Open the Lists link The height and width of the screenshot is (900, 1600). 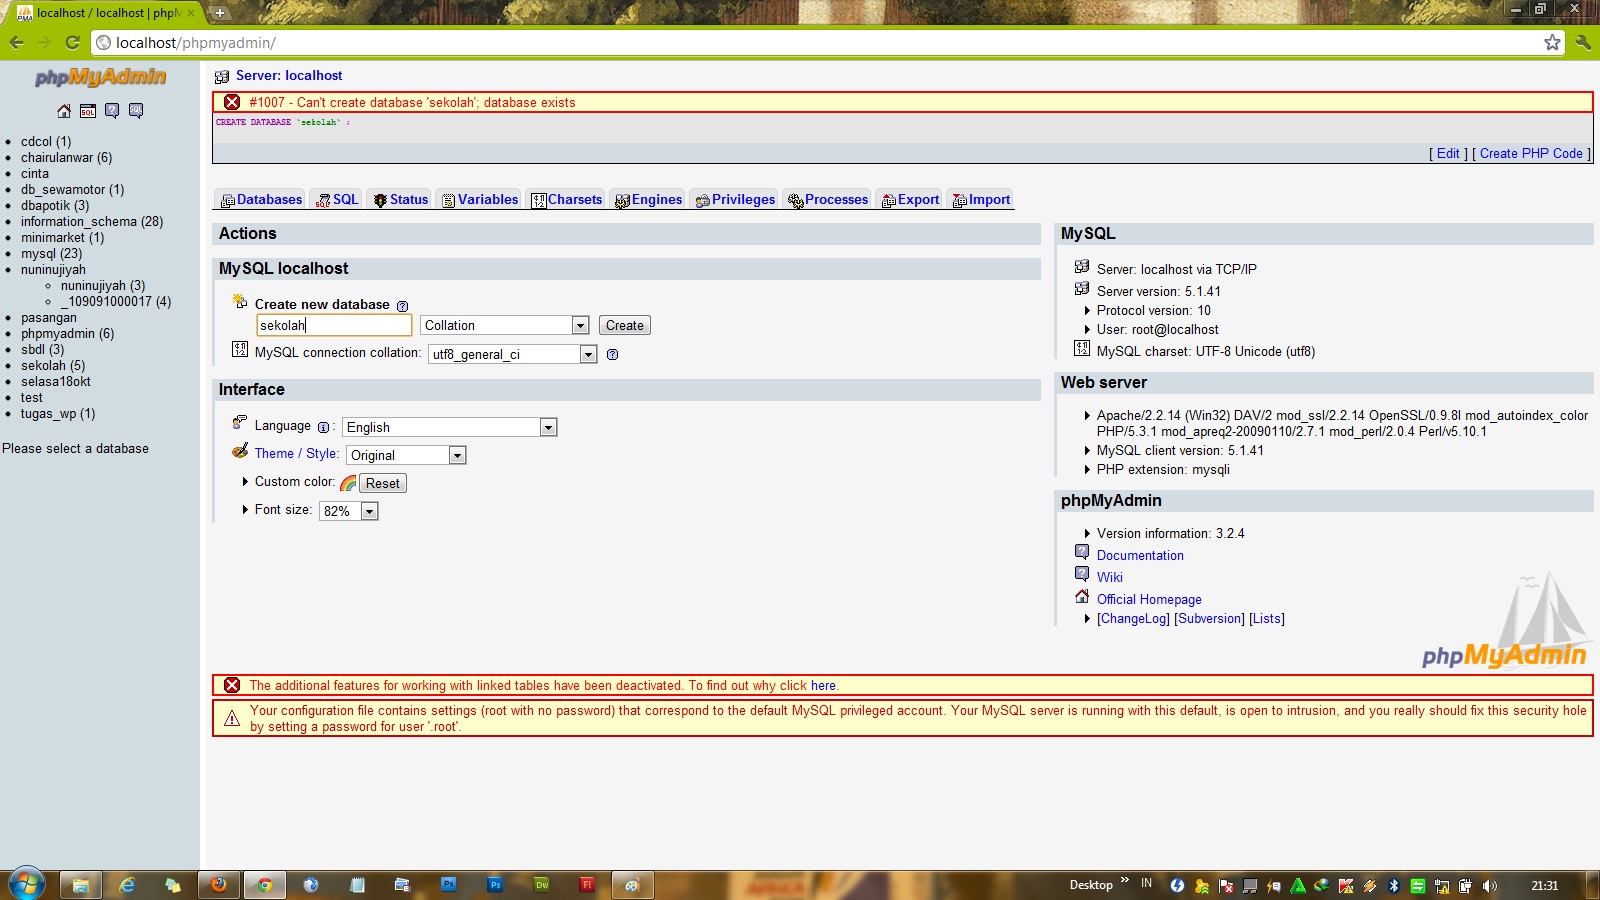click(x=1267, y=619)
